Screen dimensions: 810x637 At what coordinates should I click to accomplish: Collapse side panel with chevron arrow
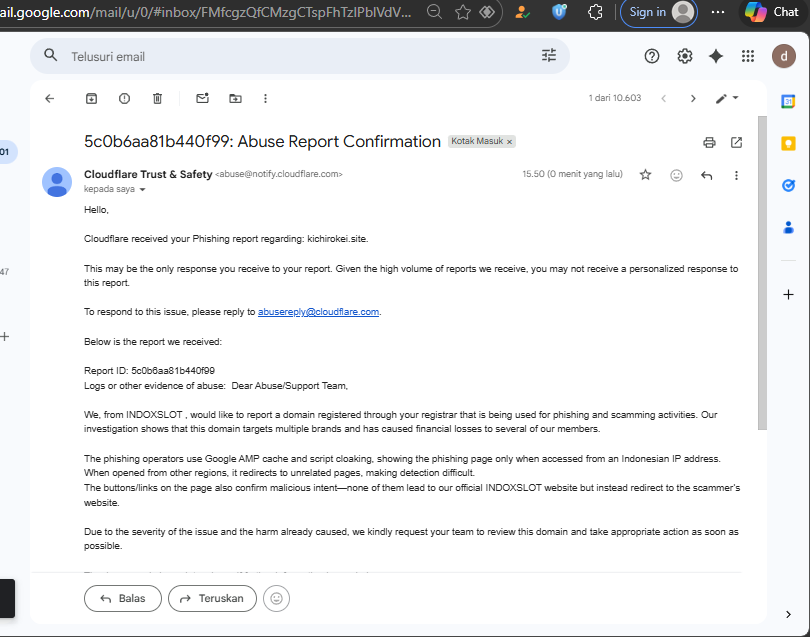tap(788, 614)
